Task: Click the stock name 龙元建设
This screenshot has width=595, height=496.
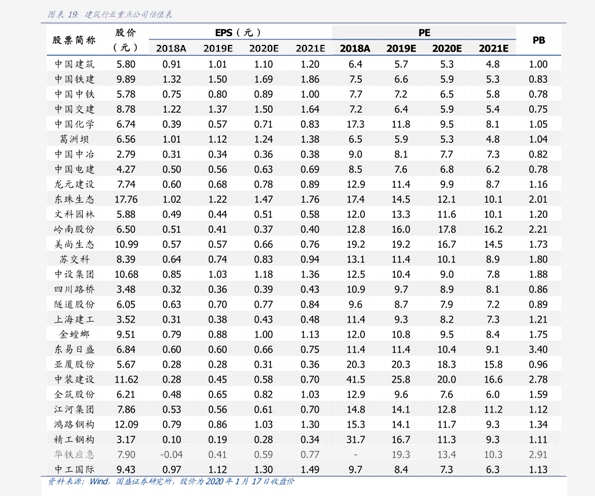Action: point(74,184)
